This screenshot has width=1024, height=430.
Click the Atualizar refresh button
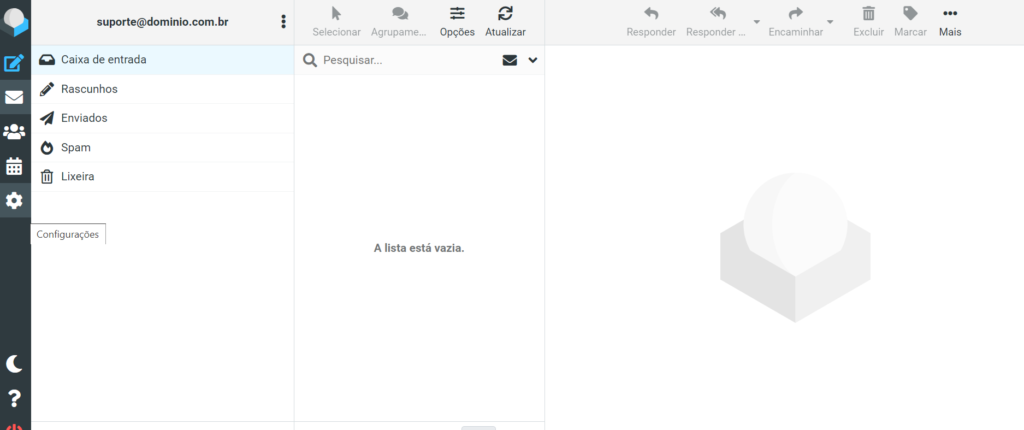(505, 21)
